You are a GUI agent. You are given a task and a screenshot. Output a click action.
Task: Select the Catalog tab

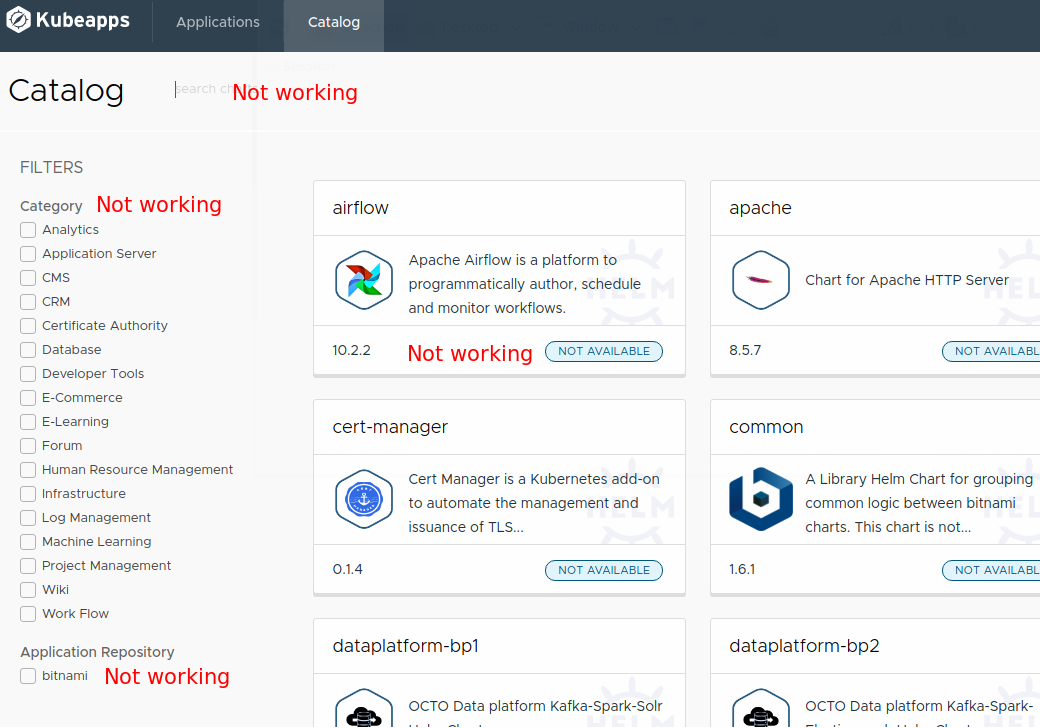(333, 21)
